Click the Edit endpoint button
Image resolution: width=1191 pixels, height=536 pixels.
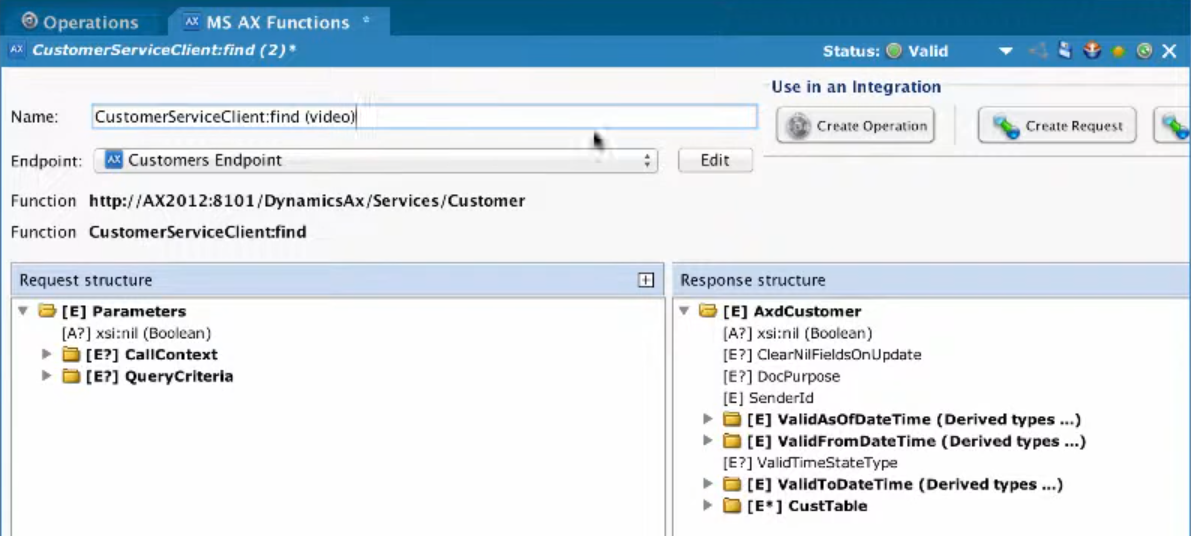[x=715, y=160]
